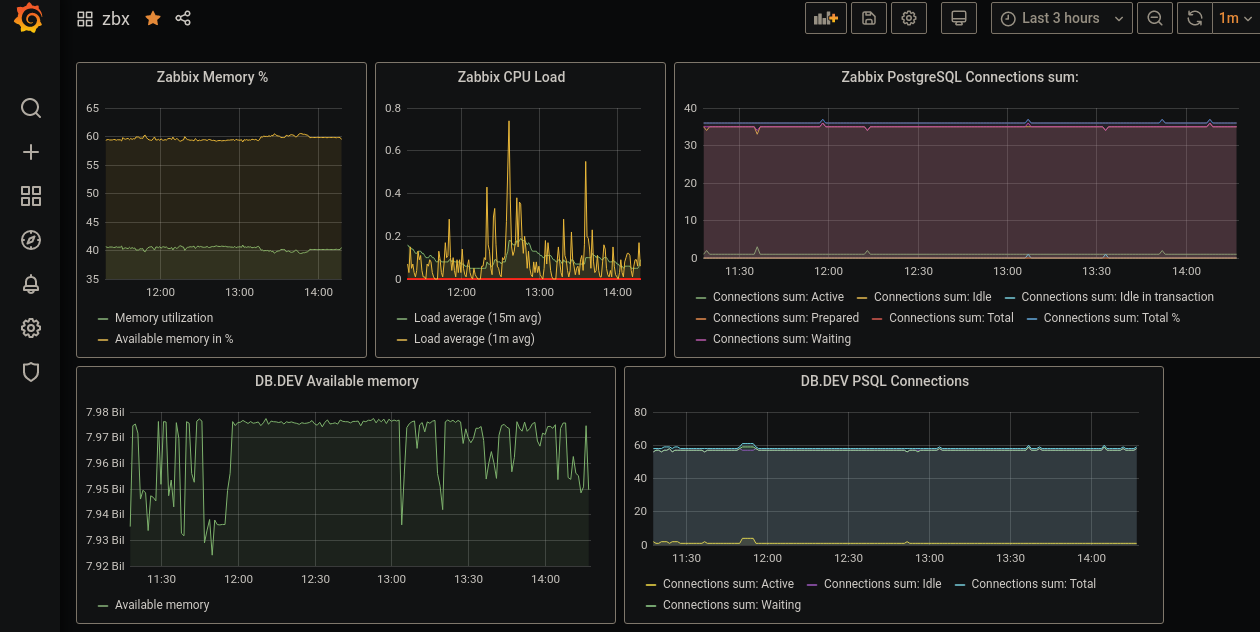Share the zbx dashboard
This screenshot has height=632, width=1260.
point(183,19)
